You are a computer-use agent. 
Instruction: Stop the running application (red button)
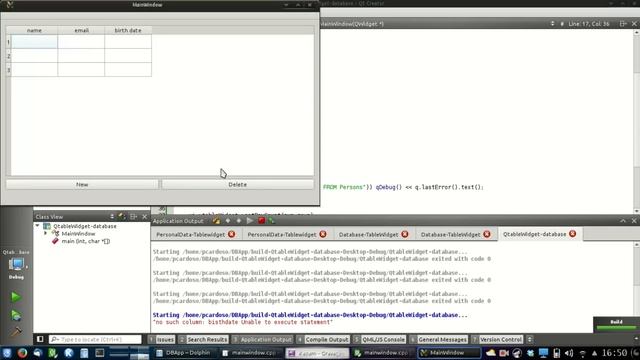click(x=261, y=221)
